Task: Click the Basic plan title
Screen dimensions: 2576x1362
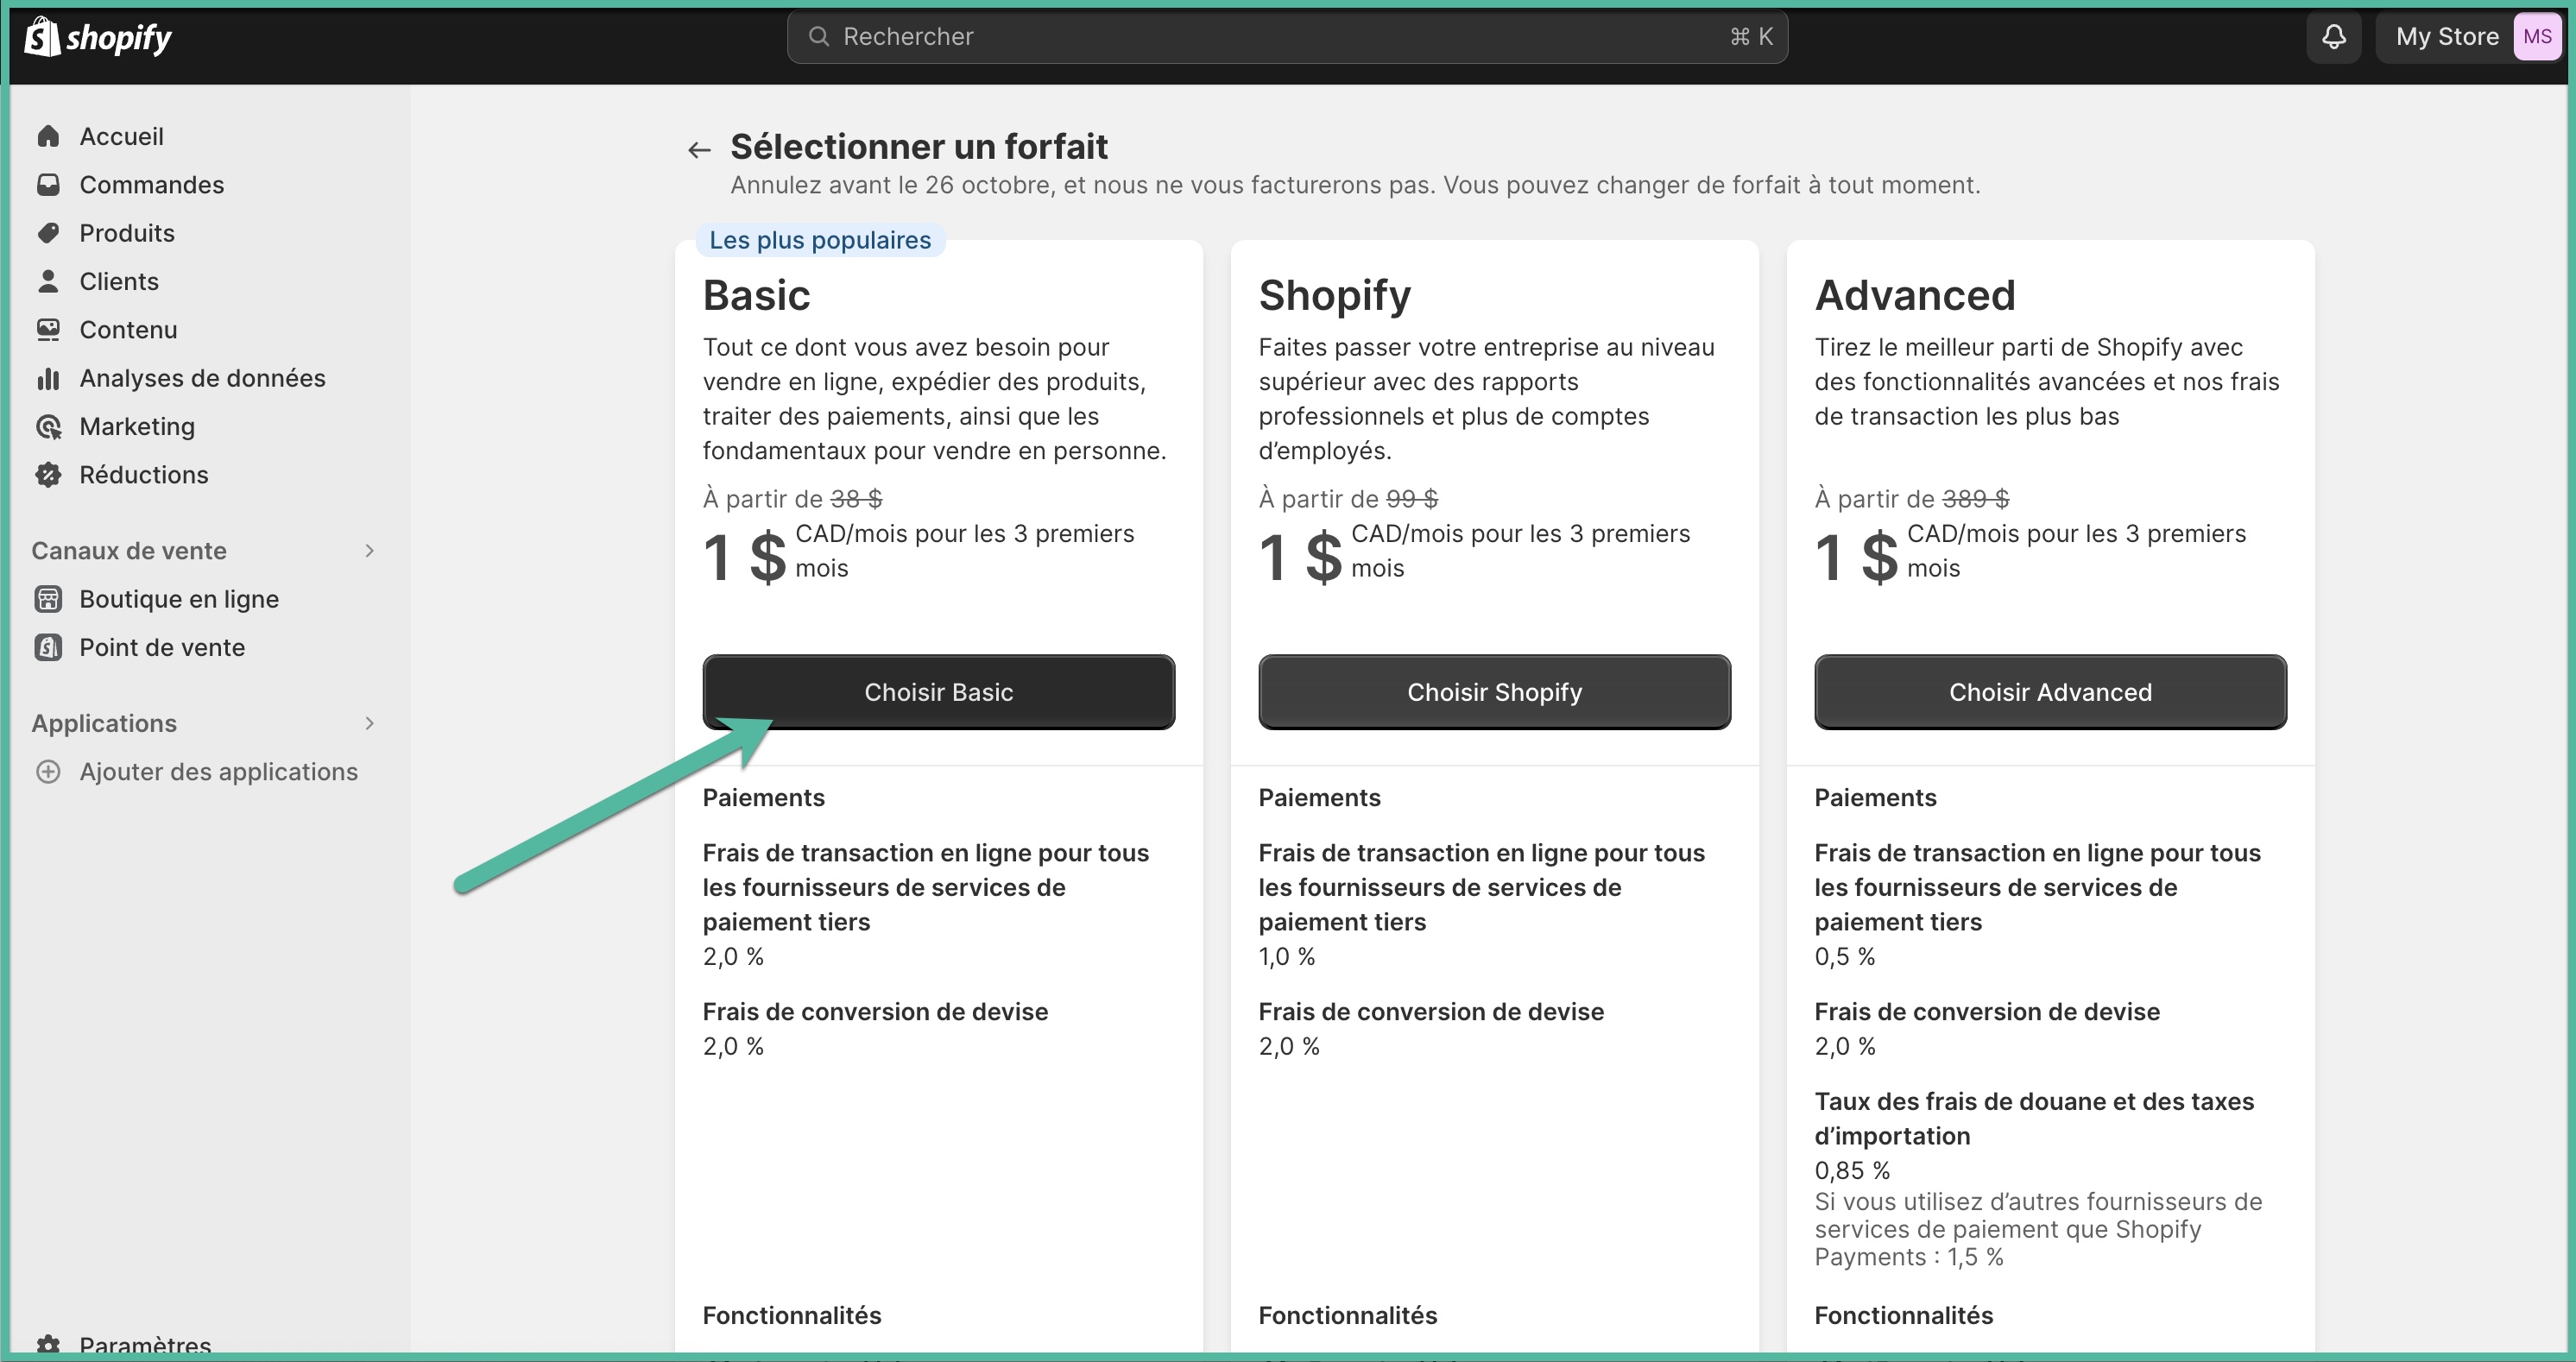Action: [x=756, y=295]
